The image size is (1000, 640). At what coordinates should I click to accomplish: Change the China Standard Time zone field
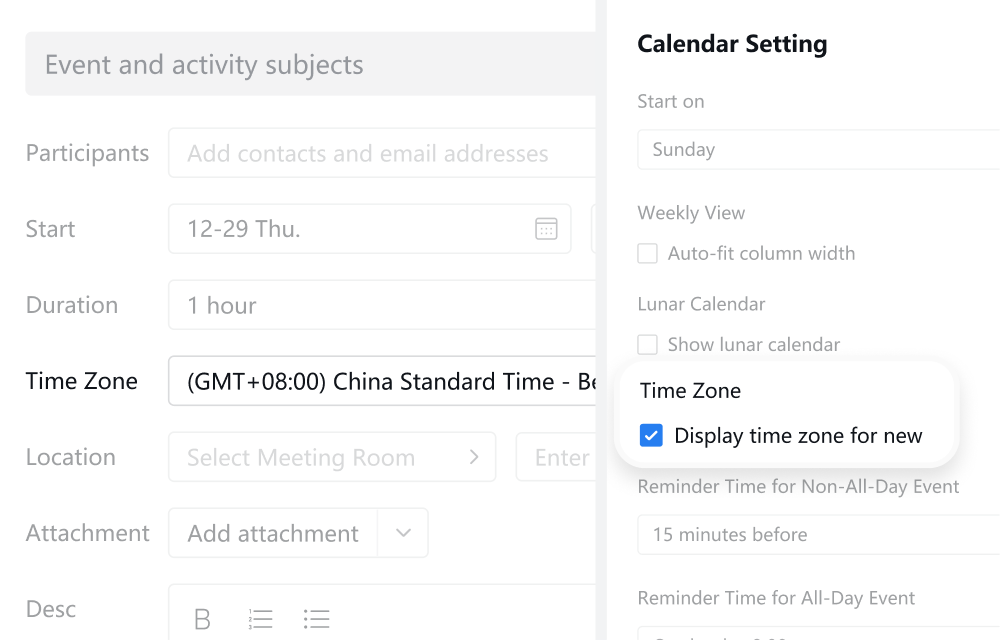coord(382,381)
